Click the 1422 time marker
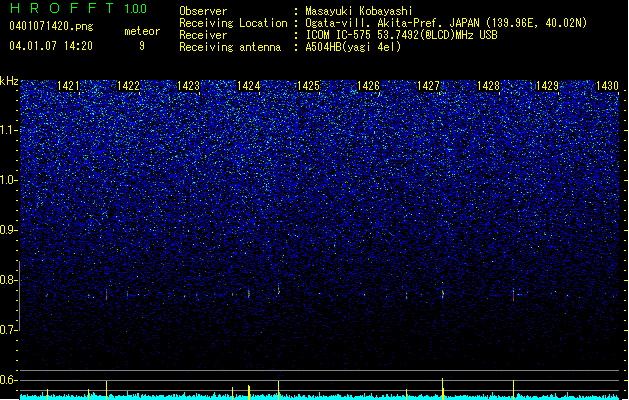This screenshot has width=629, height=400. [128, 86]
